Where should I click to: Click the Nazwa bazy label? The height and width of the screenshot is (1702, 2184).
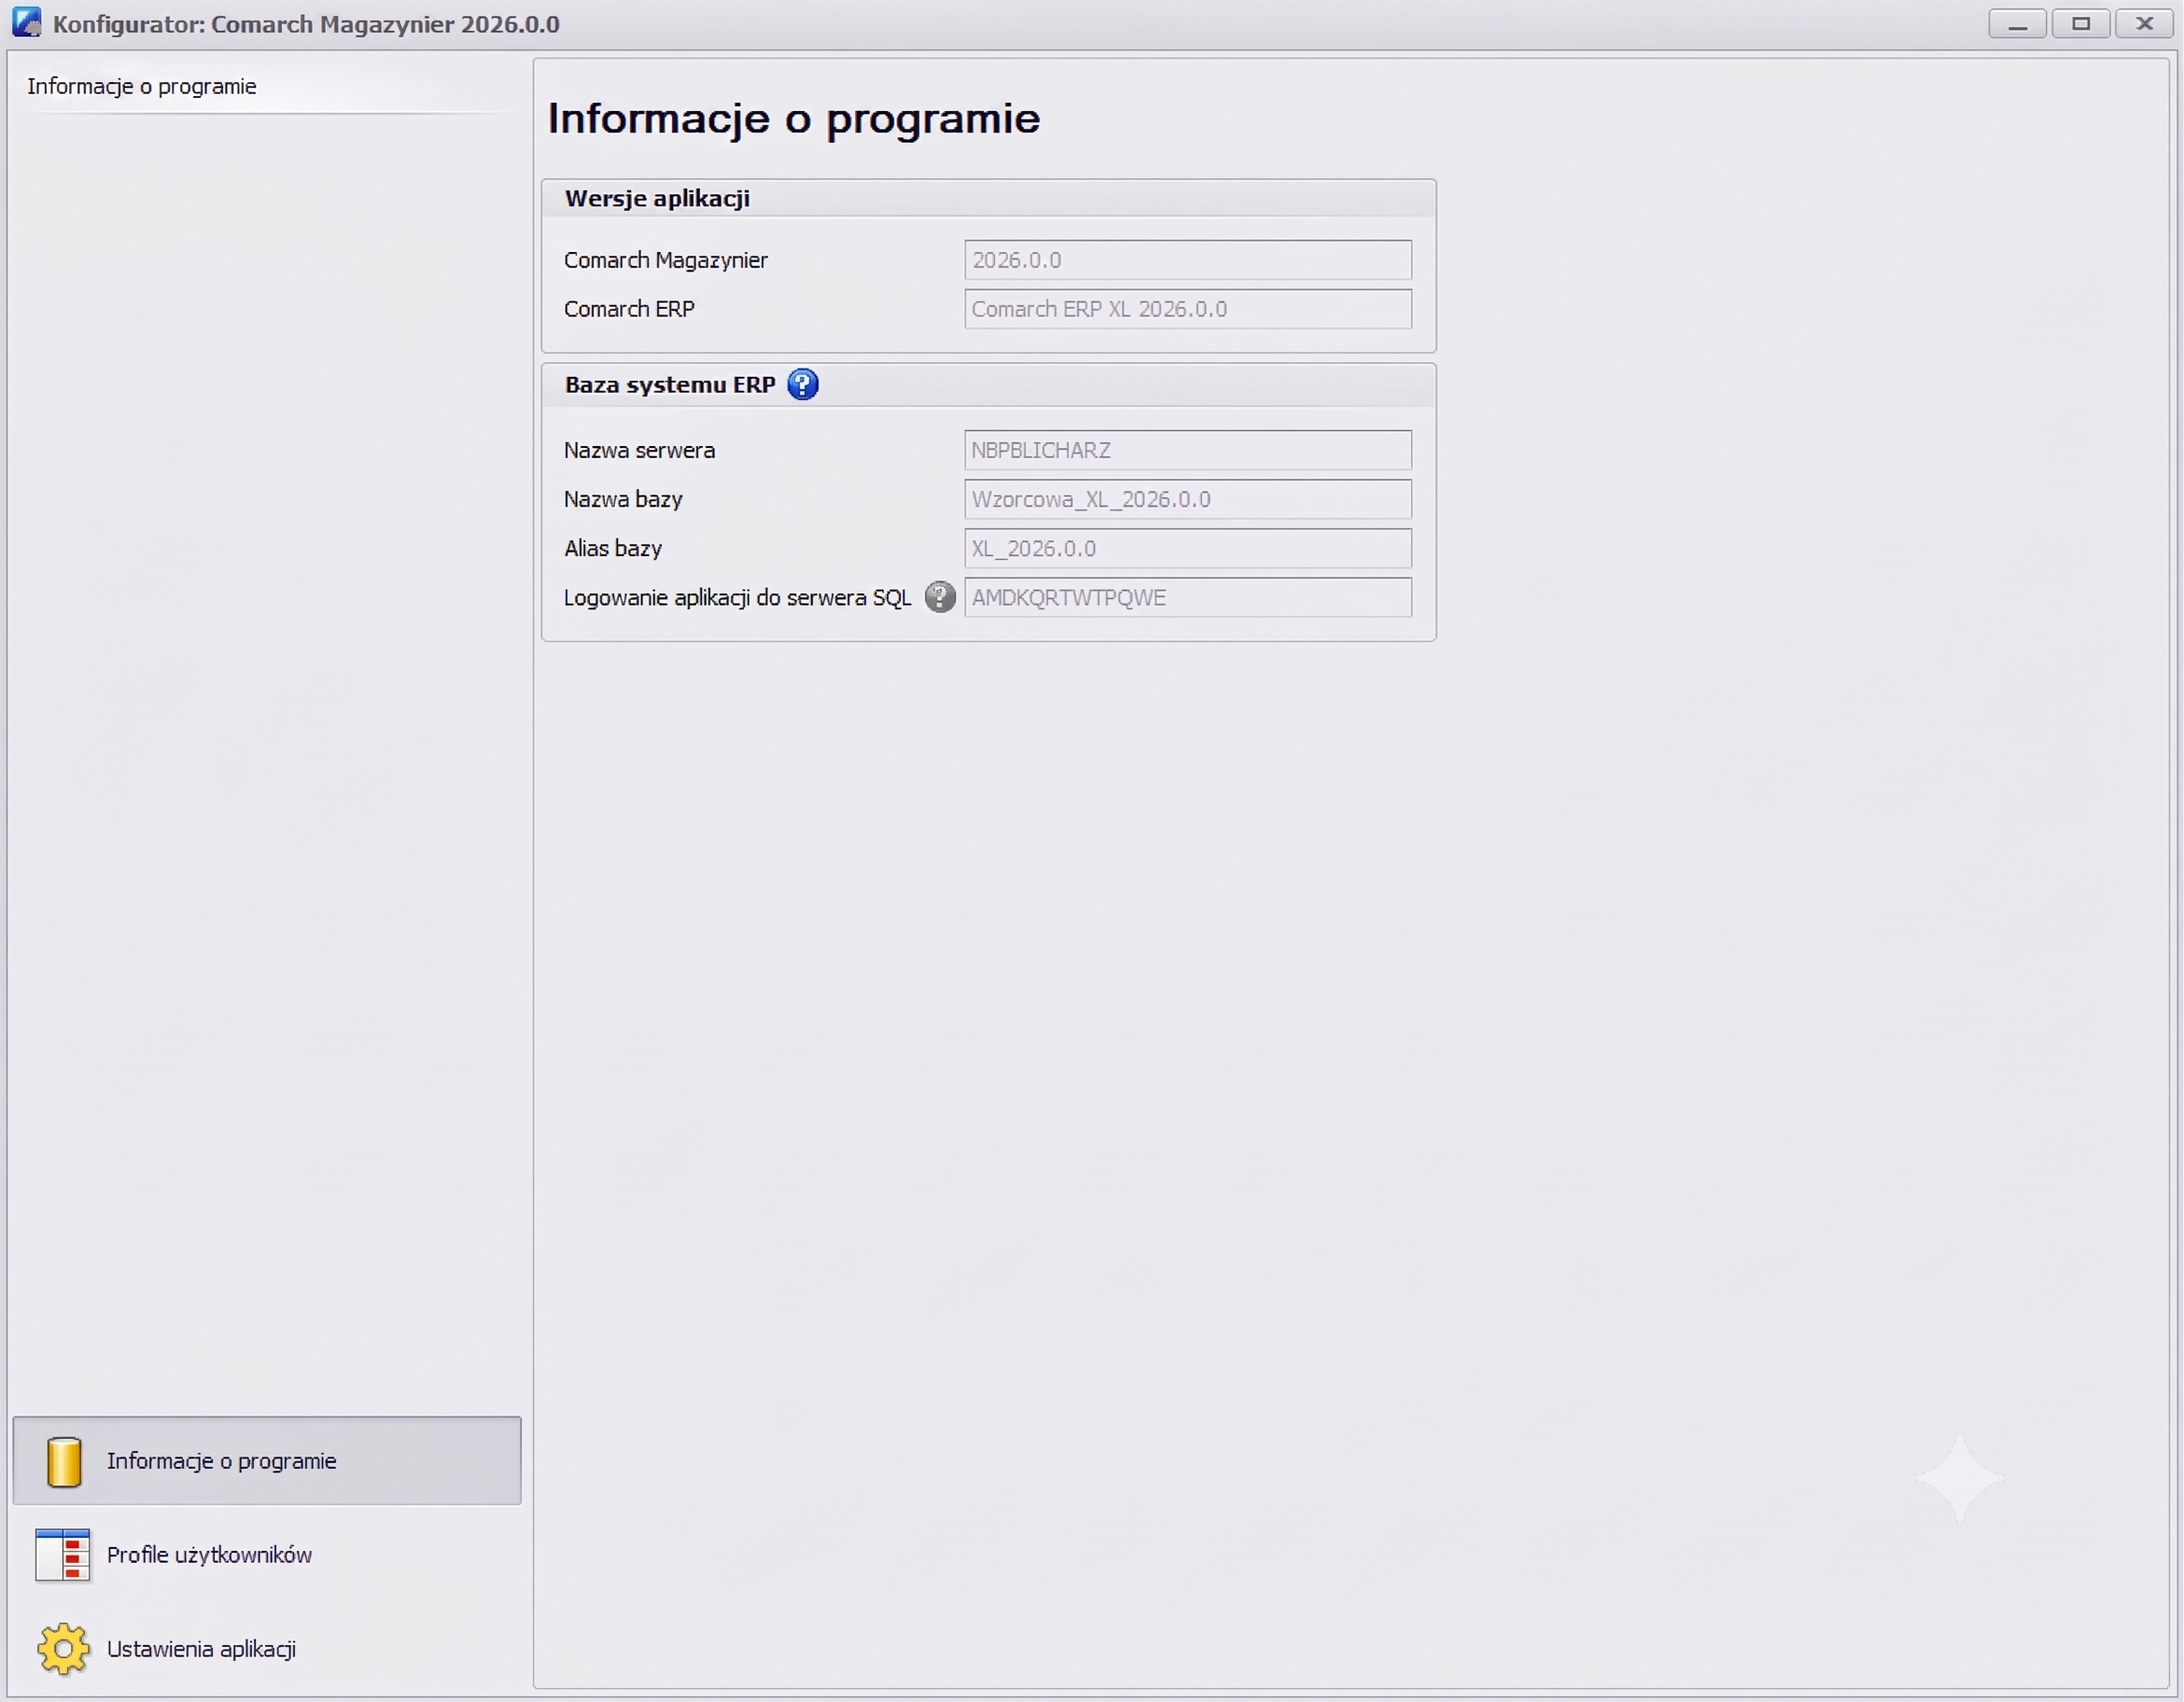click(623, 499)
